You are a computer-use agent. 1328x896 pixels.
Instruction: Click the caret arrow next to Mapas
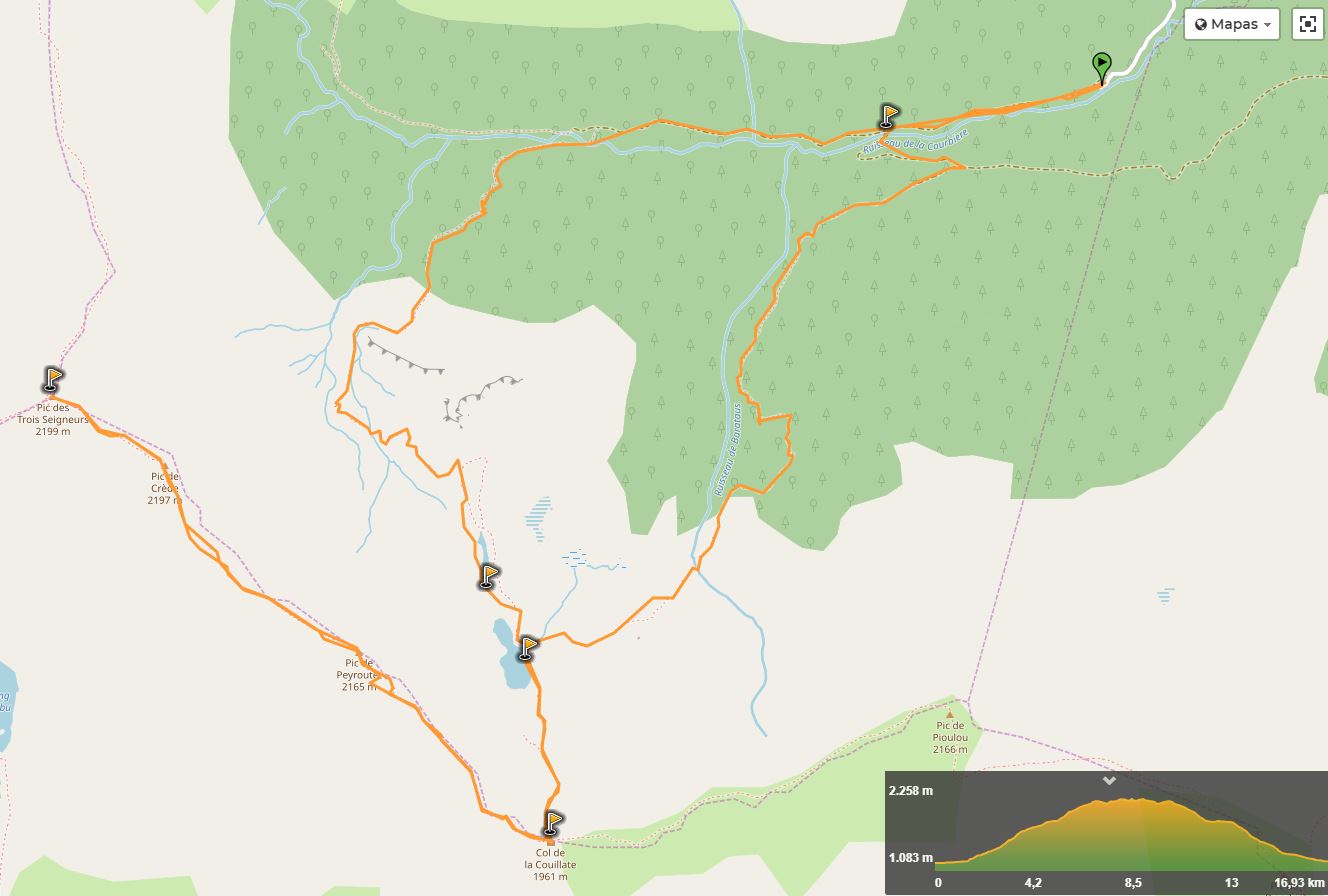pyautogui.click(x=1268, y=25)
